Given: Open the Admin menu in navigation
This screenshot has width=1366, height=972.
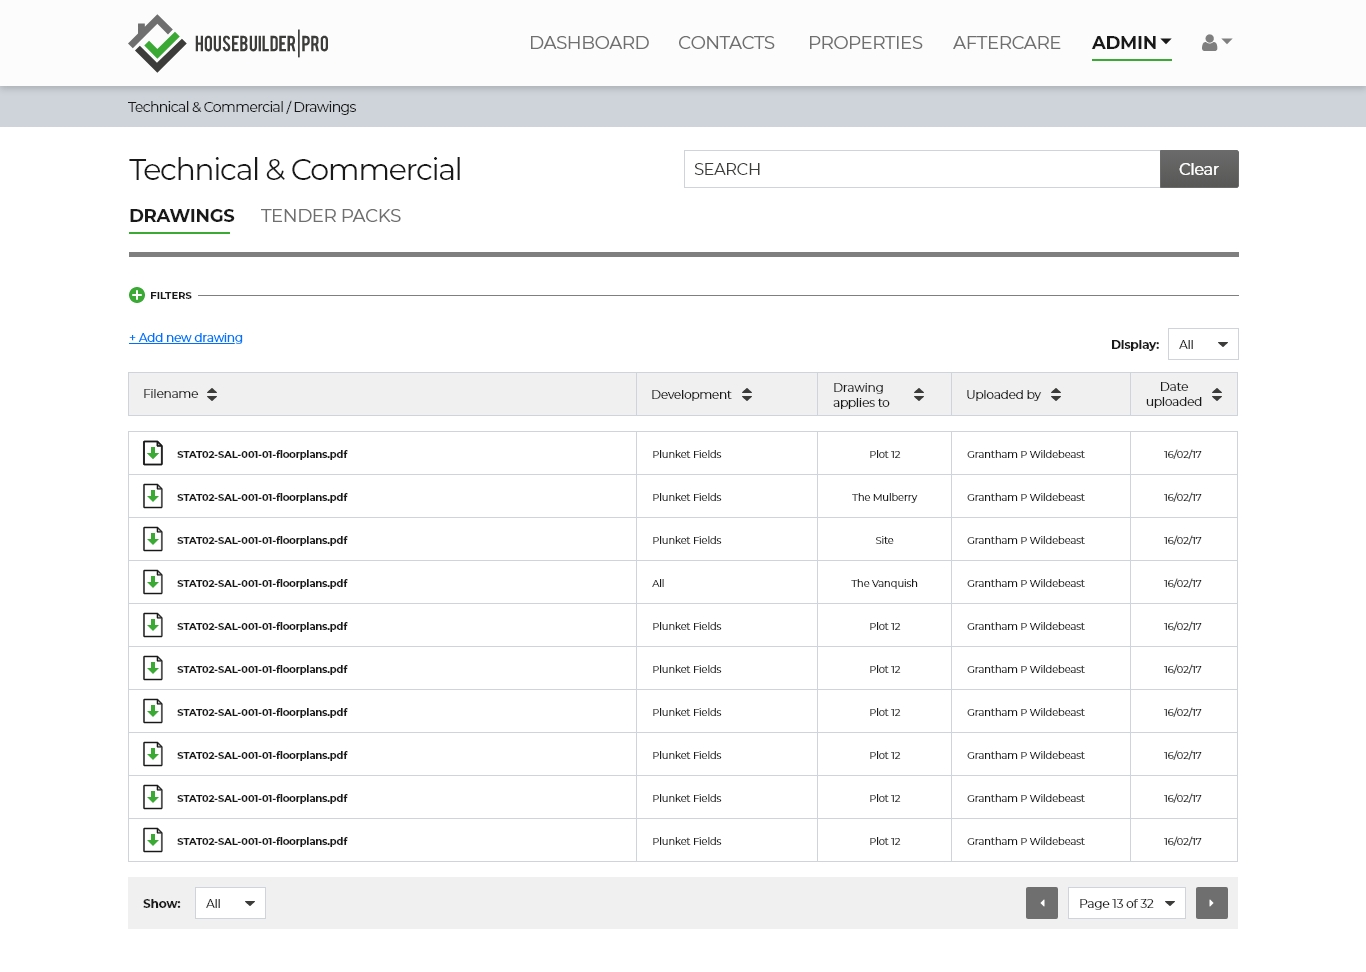Looking at the screenshot, I should tap(1131, 43).
